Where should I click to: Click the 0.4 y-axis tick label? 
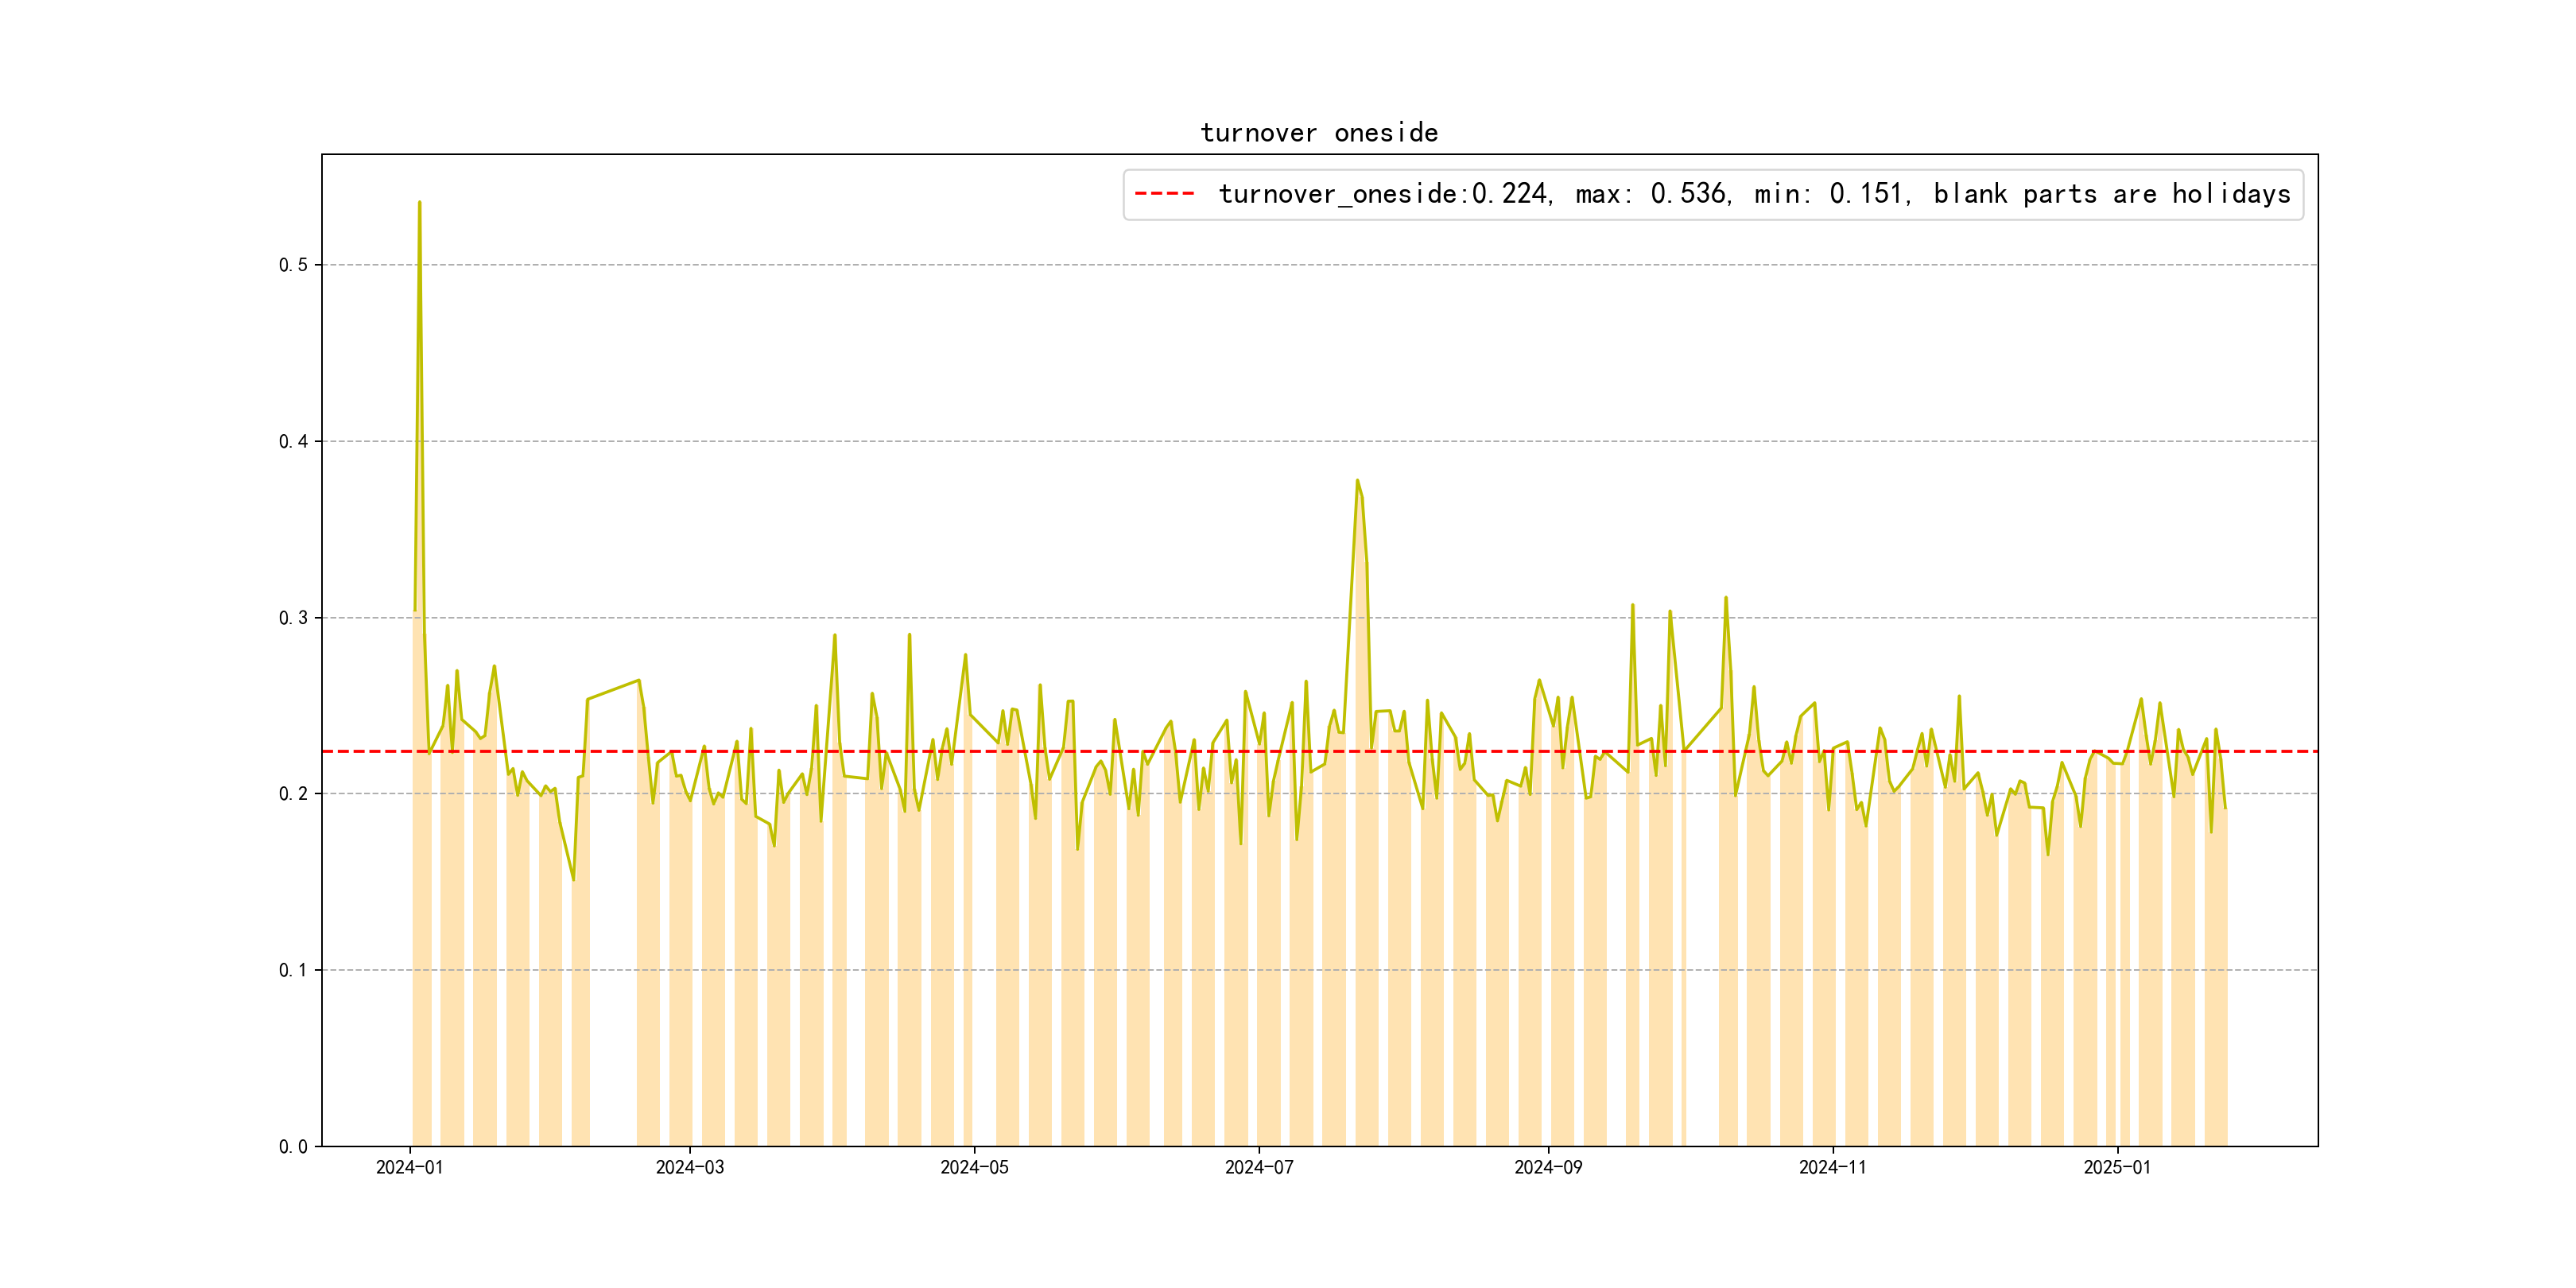(293, 442)
